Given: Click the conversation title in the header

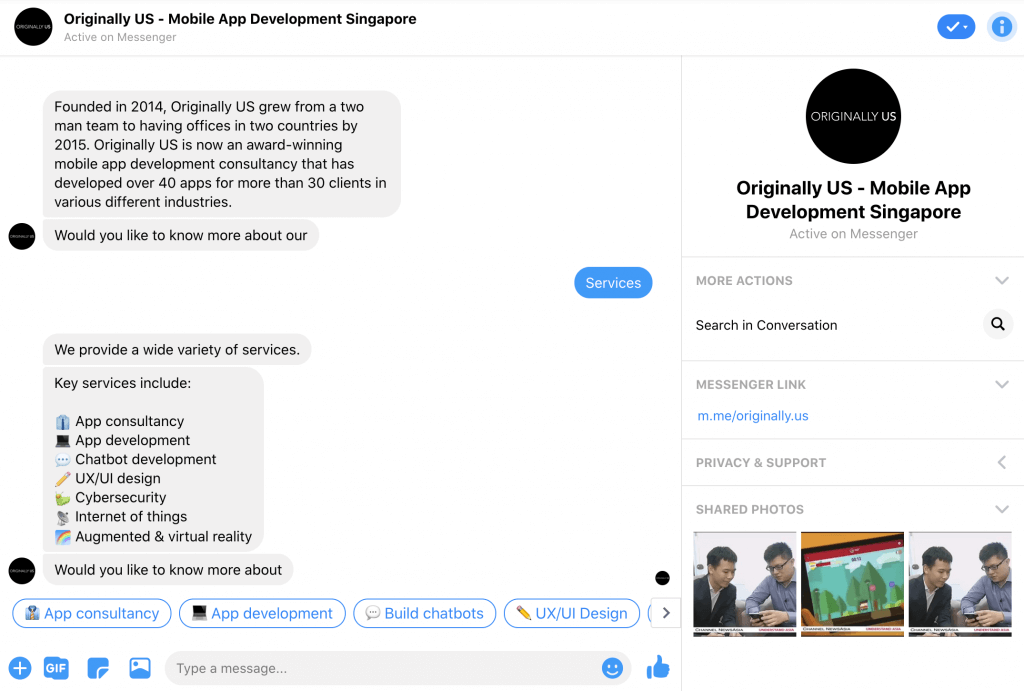Looking at the screenshot, I should [x=240, y=19].
